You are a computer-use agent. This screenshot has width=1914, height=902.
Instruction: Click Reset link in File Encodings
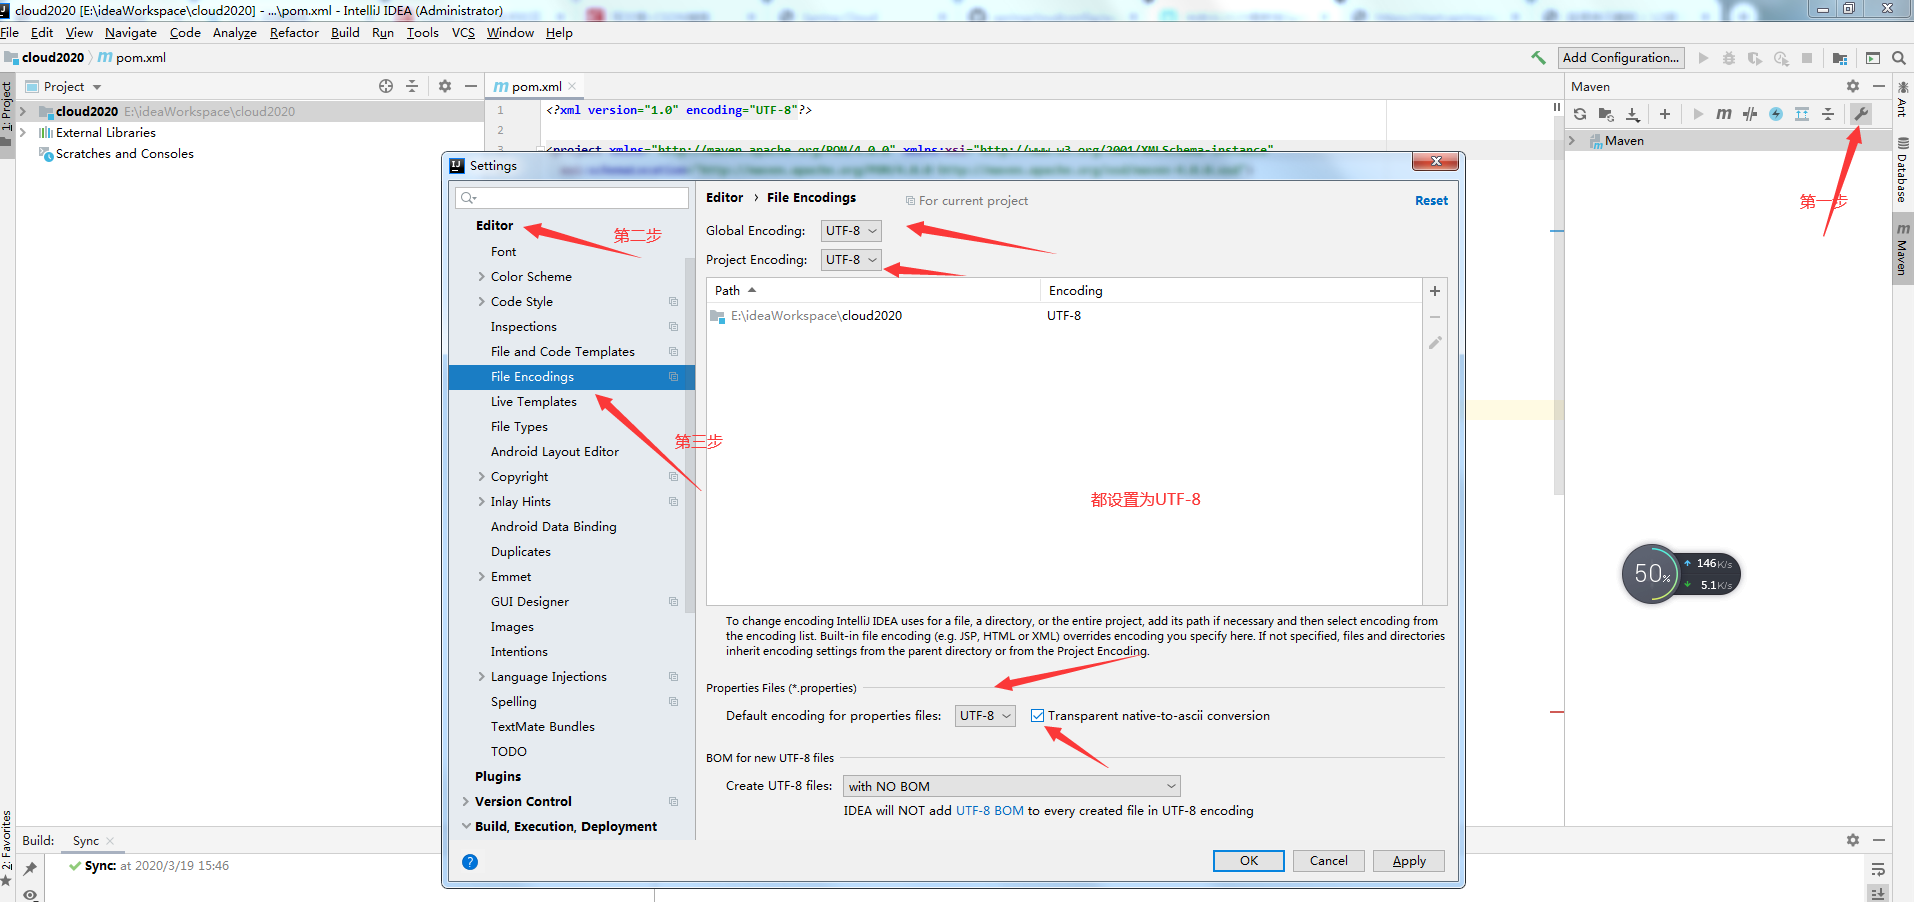1431,201
